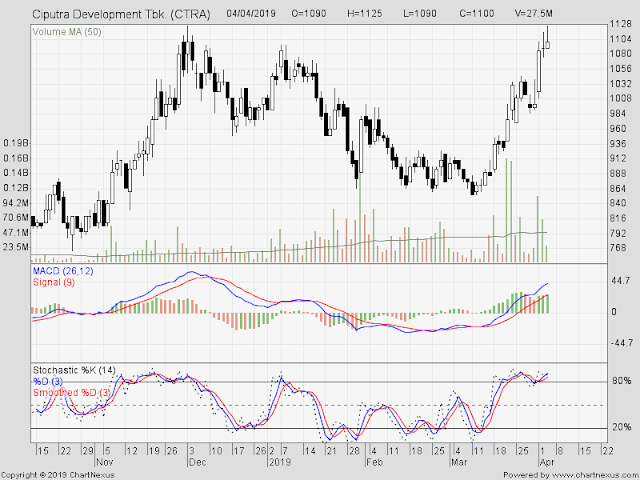
Task: Click the 23.5M volume axis label
Action: (16, 247)
